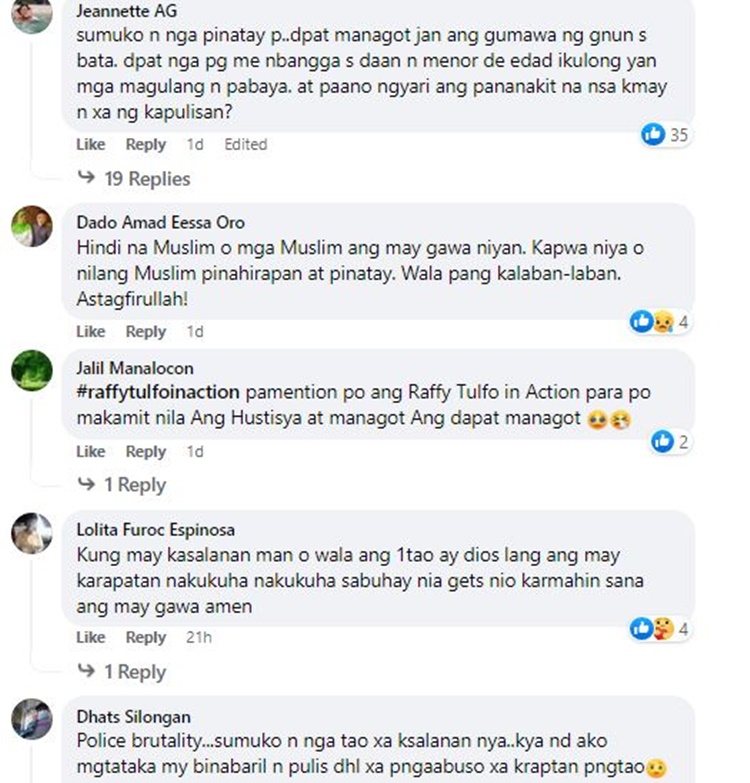Open Dhats Silongan's avatar
This screenshot has width=750, height=783.
click(x=32, y=719)
